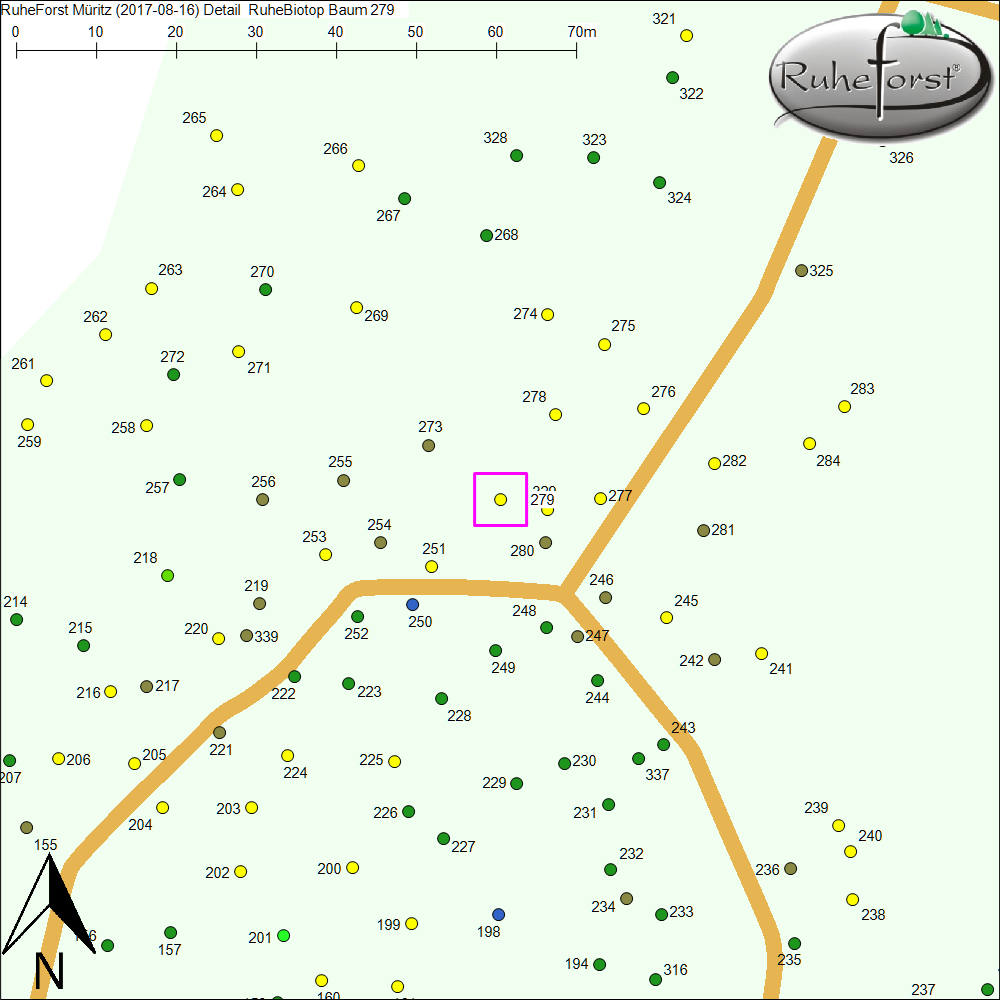Select green tree marker 267
The image size is (1000, 1000).
404,198
